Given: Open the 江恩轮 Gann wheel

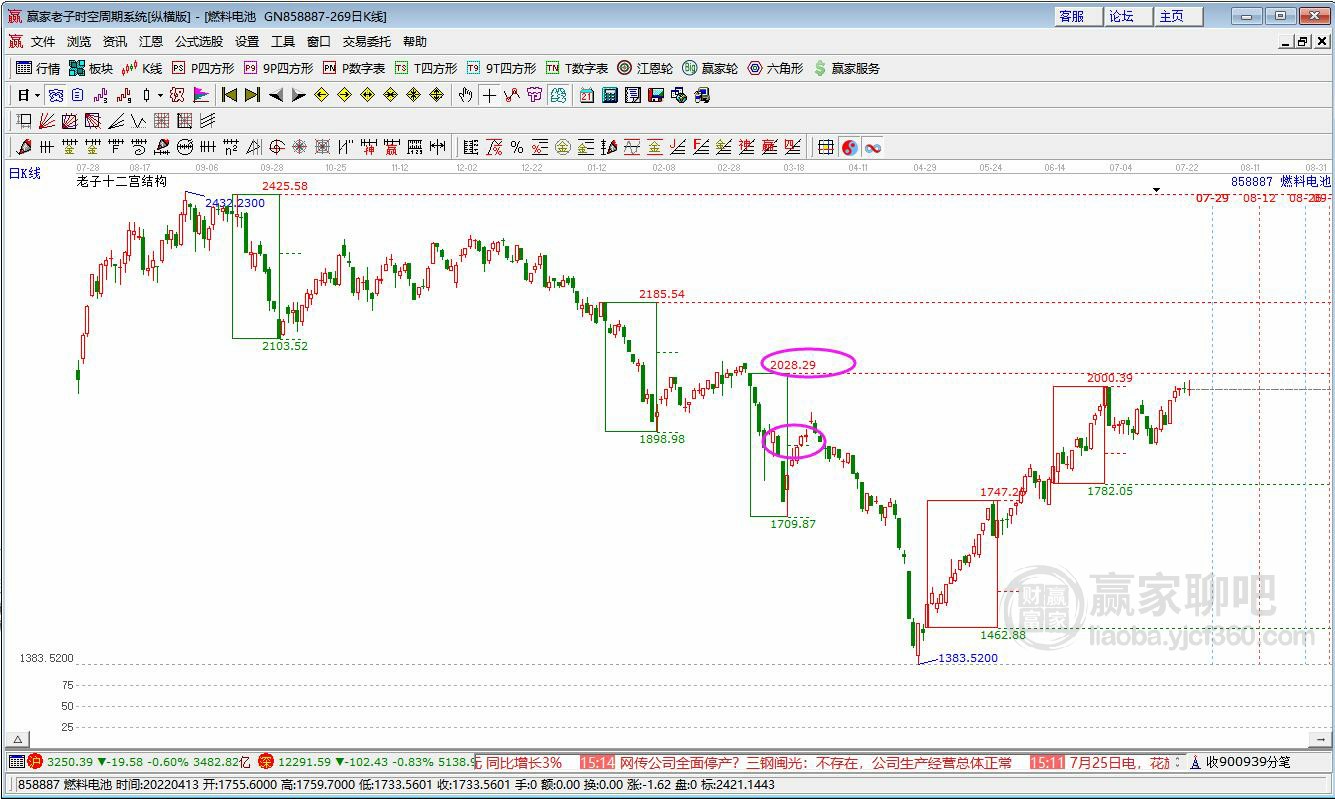Looking at the screenshot, I should click(645, 68).
